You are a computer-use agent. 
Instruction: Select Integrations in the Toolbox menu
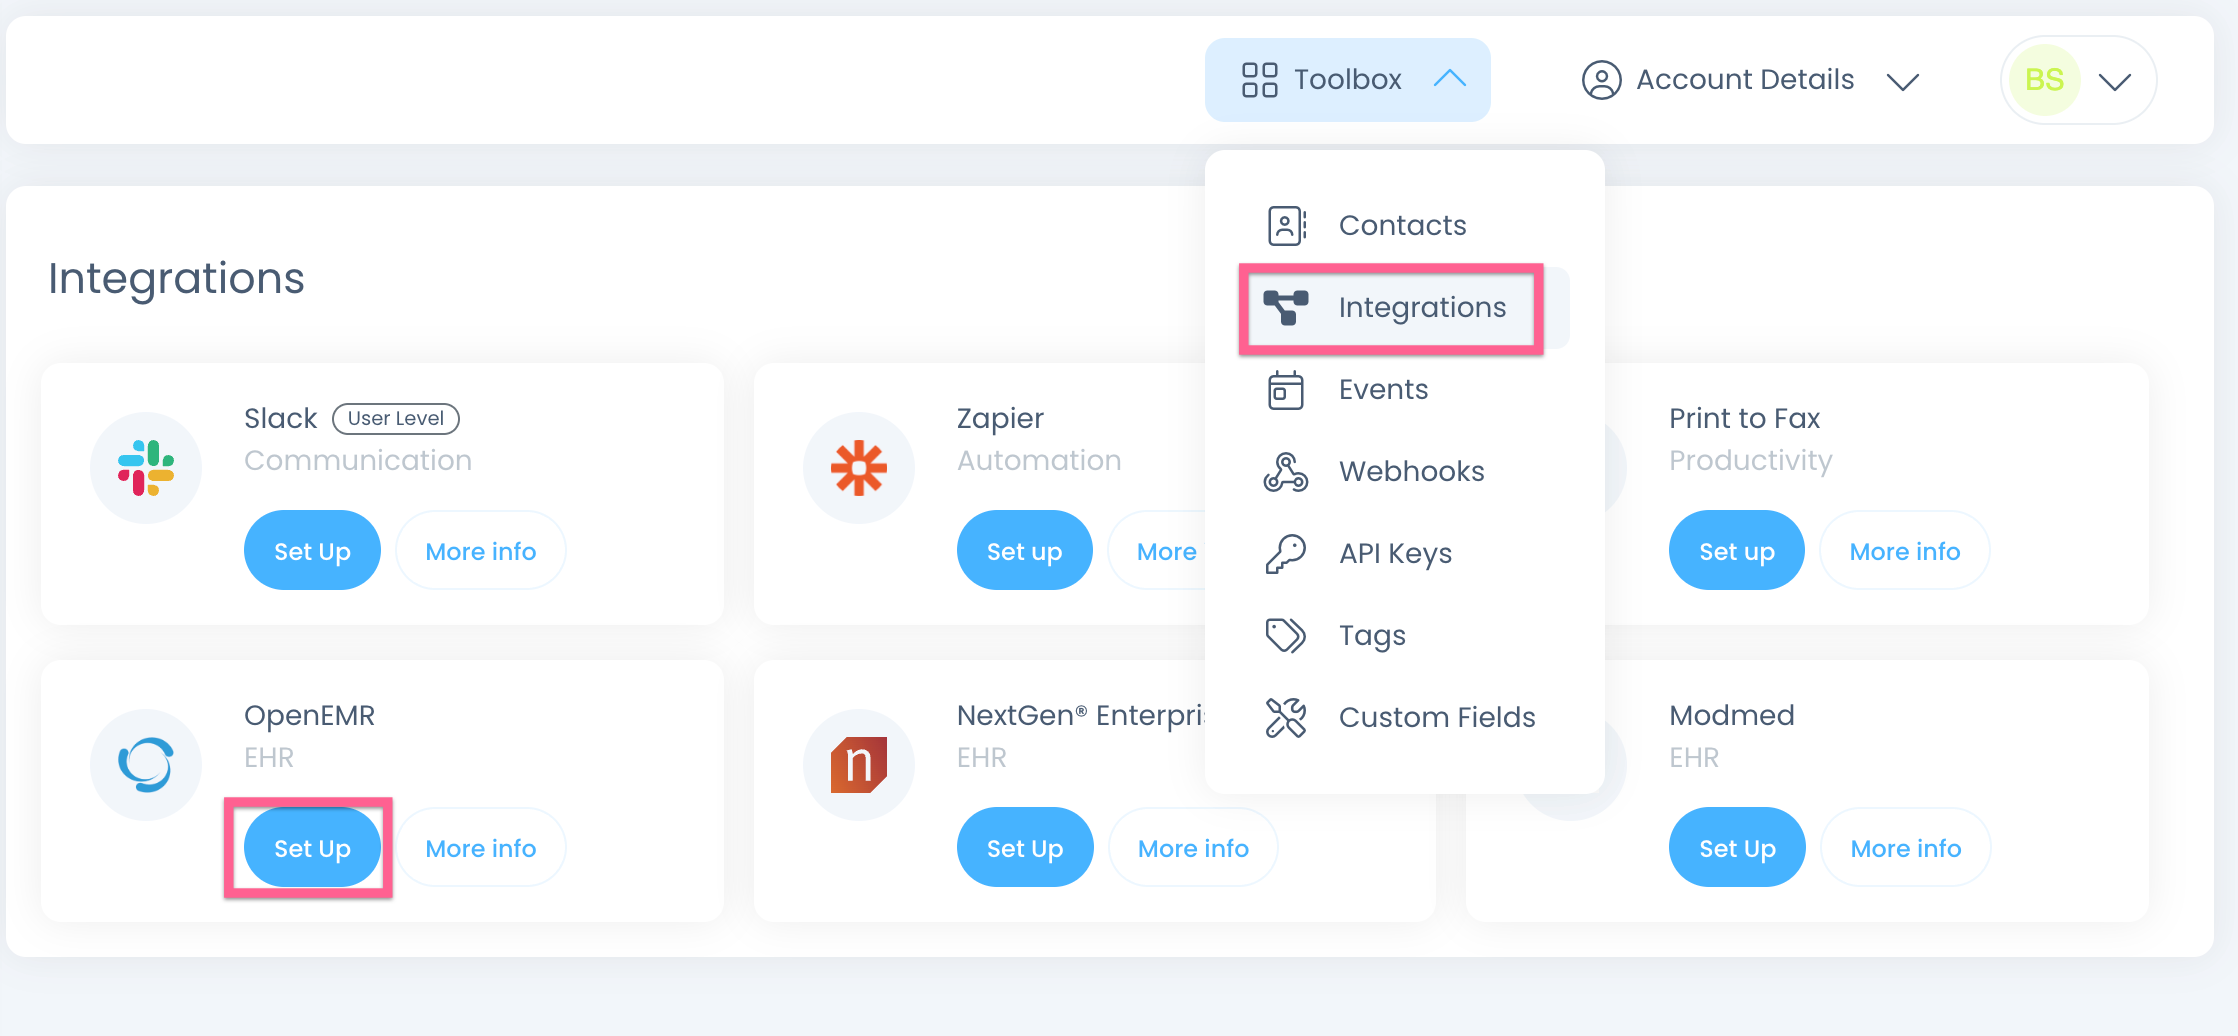(x=1421, y=307)
